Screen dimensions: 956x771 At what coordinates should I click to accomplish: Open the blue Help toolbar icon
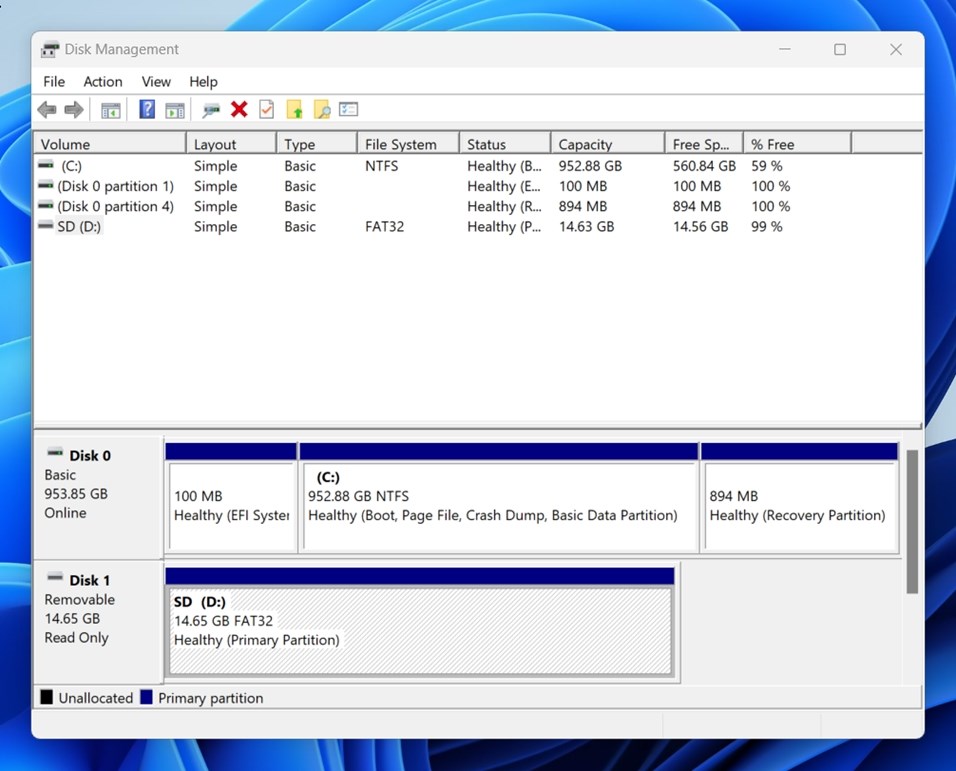pyautogui.click(x=146, y=109)
